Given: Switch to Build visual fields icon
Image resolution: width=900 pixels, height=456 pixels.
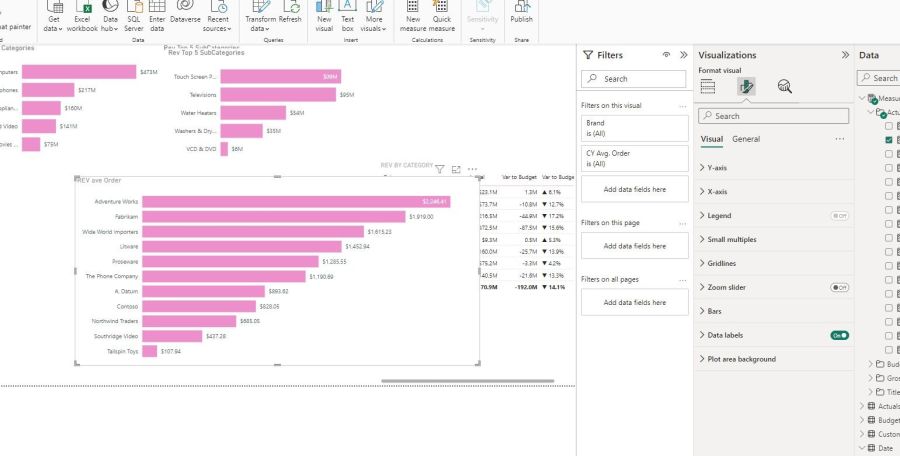Looking at the screenshot, I should coord(708,87).
